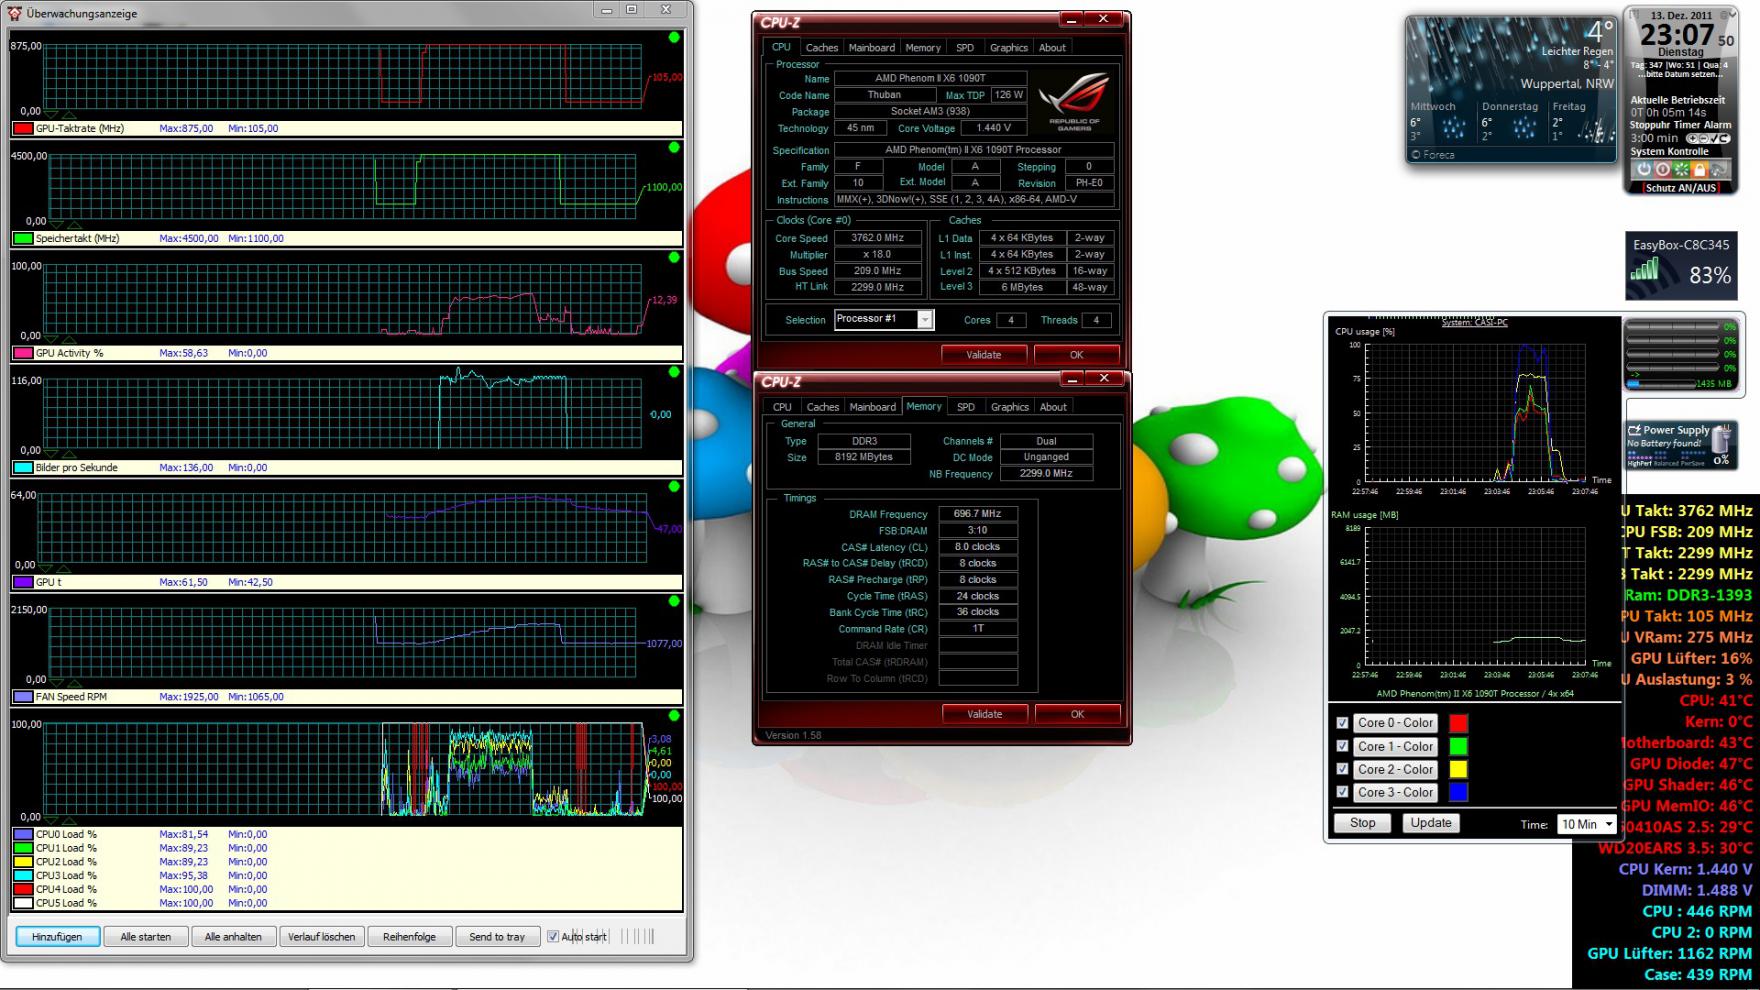The height and width of the screenshot is (990, 1760).
Task: Click the green status dot of GPU Activity graph
Action: (x=674, y=257)
